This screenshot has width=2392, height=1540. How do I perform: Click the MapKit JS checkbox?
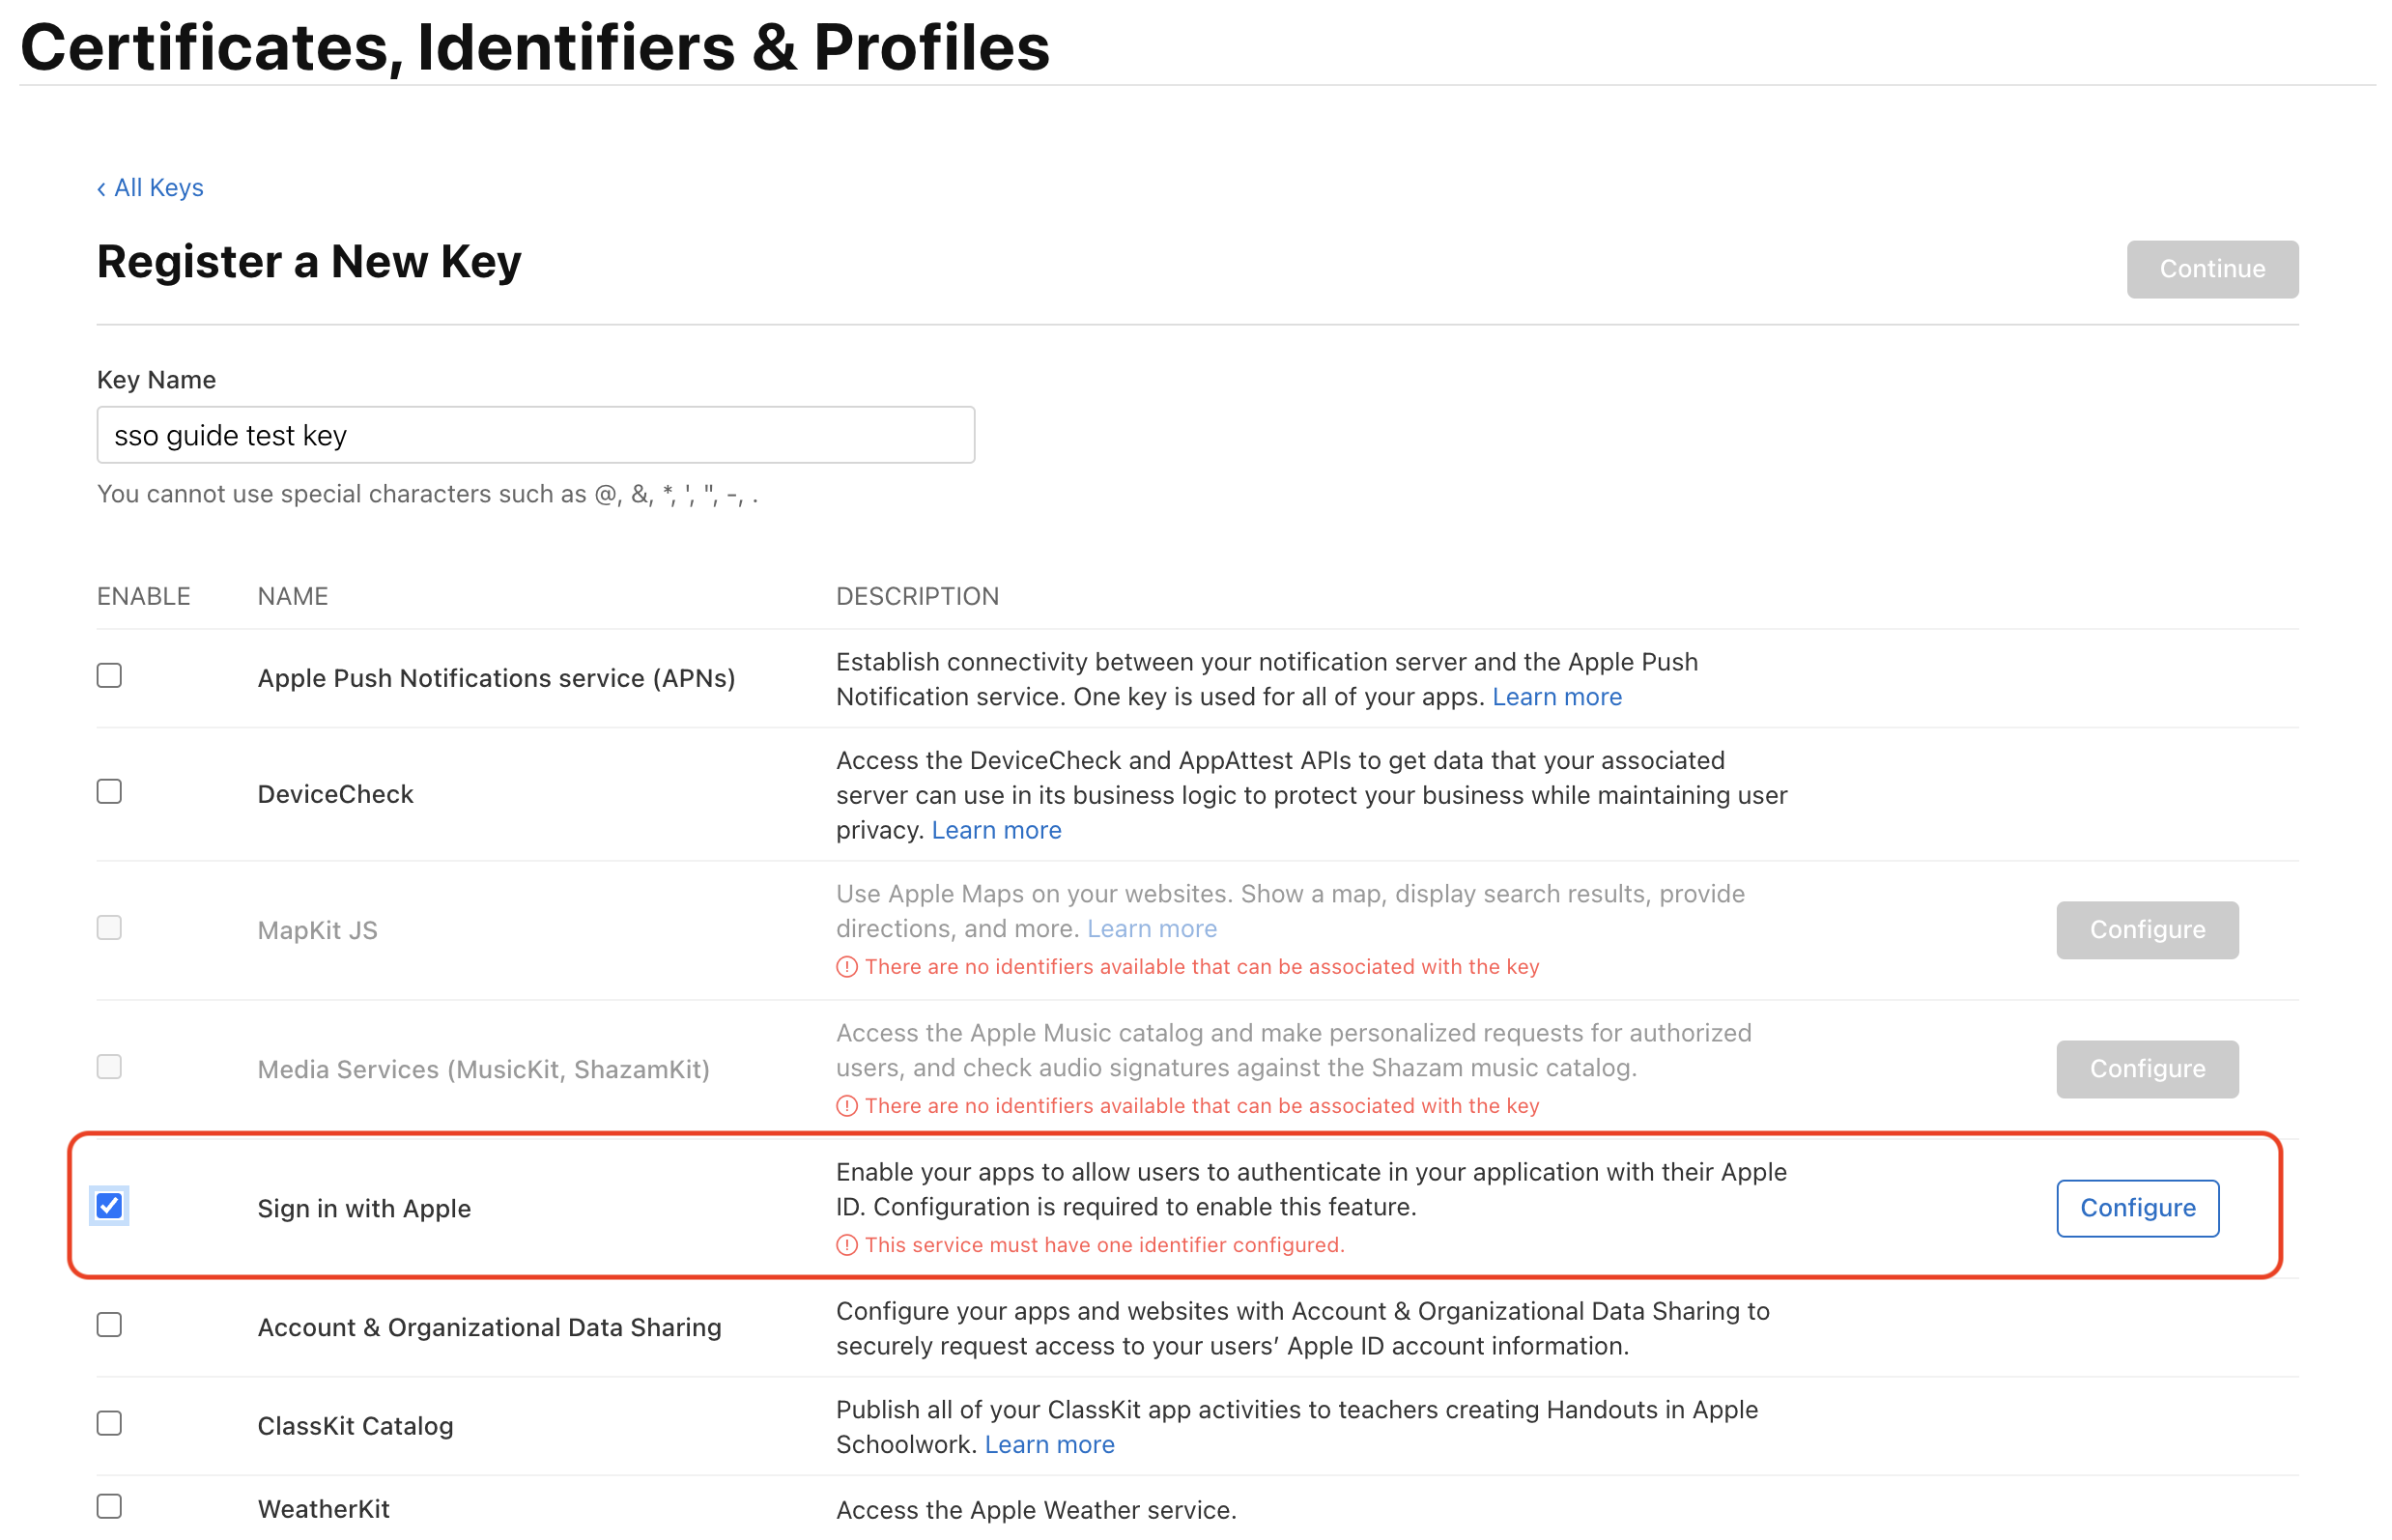pos(109,928)
